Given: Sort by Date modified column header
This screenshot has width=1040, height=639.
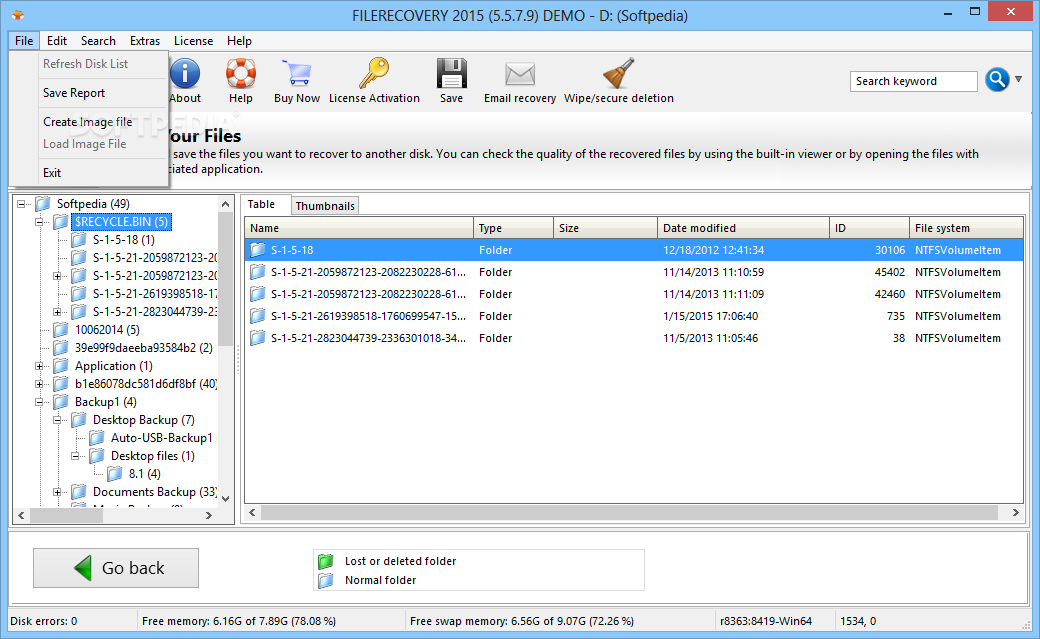Looking at the screenshot, I should pos(744,228).
